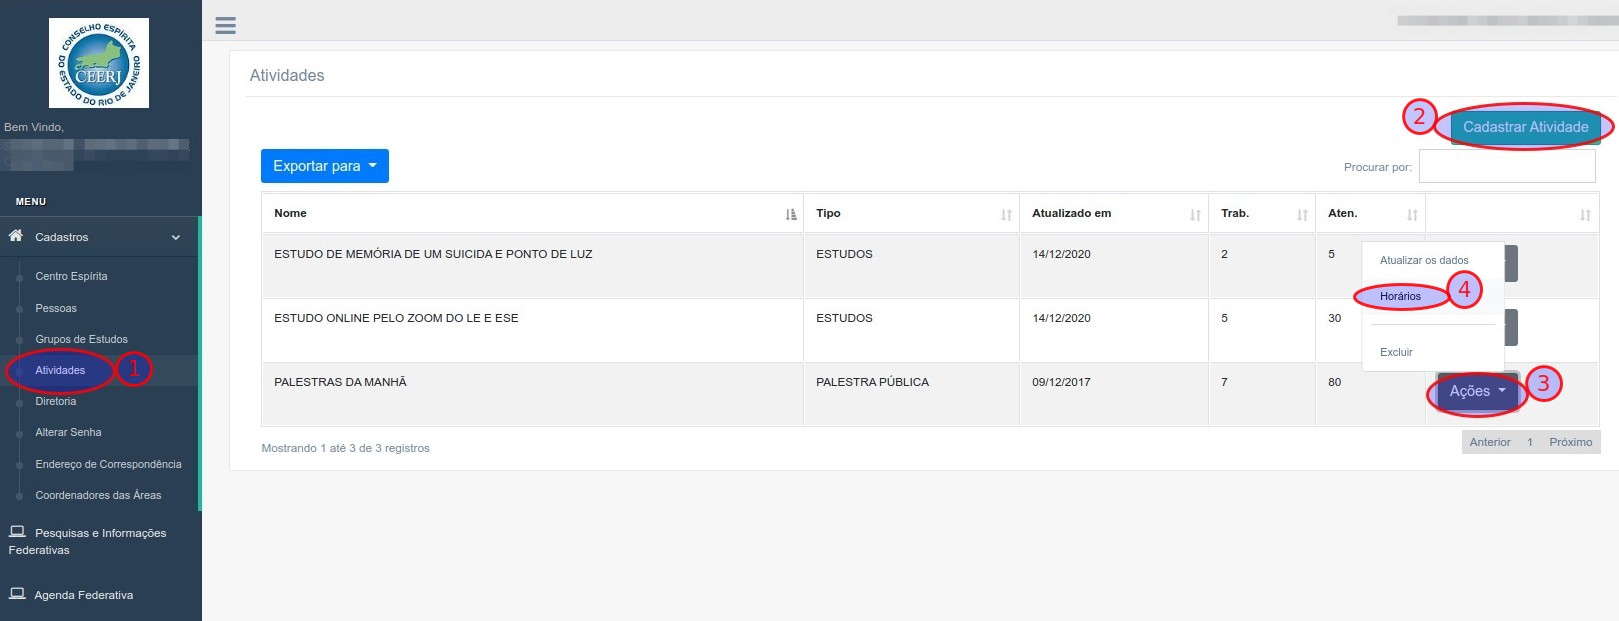Select Atualizar os dados menu option

click(x=1424, y=260)
